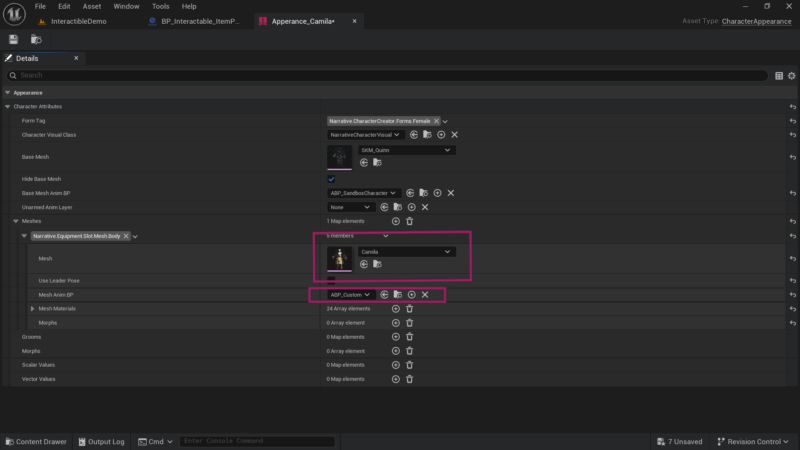The height and width of the screenshot is (450, 800).
Task: Use selected asset for Base Mesh Anim BP
Action: pos(410,193)
